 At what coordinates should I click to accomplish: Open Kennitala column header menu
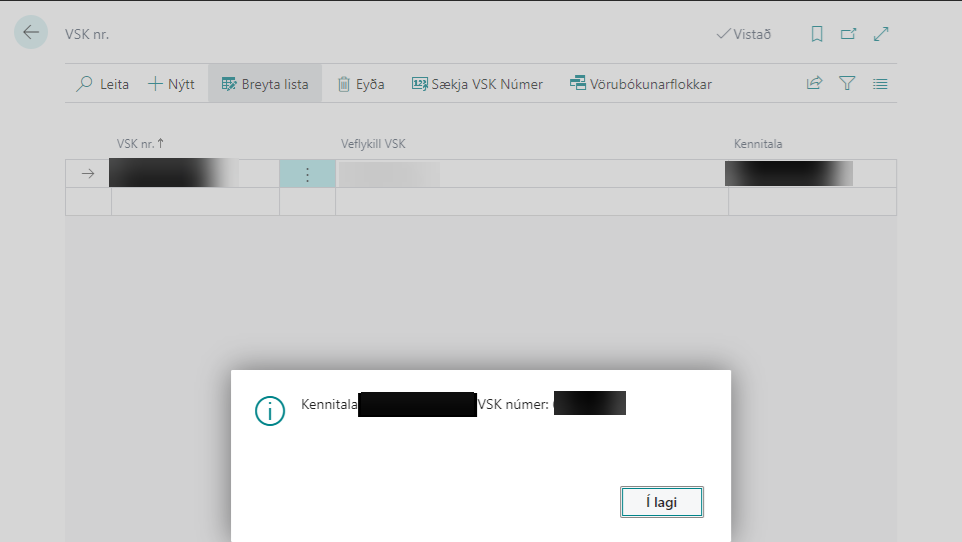[757, 144]
